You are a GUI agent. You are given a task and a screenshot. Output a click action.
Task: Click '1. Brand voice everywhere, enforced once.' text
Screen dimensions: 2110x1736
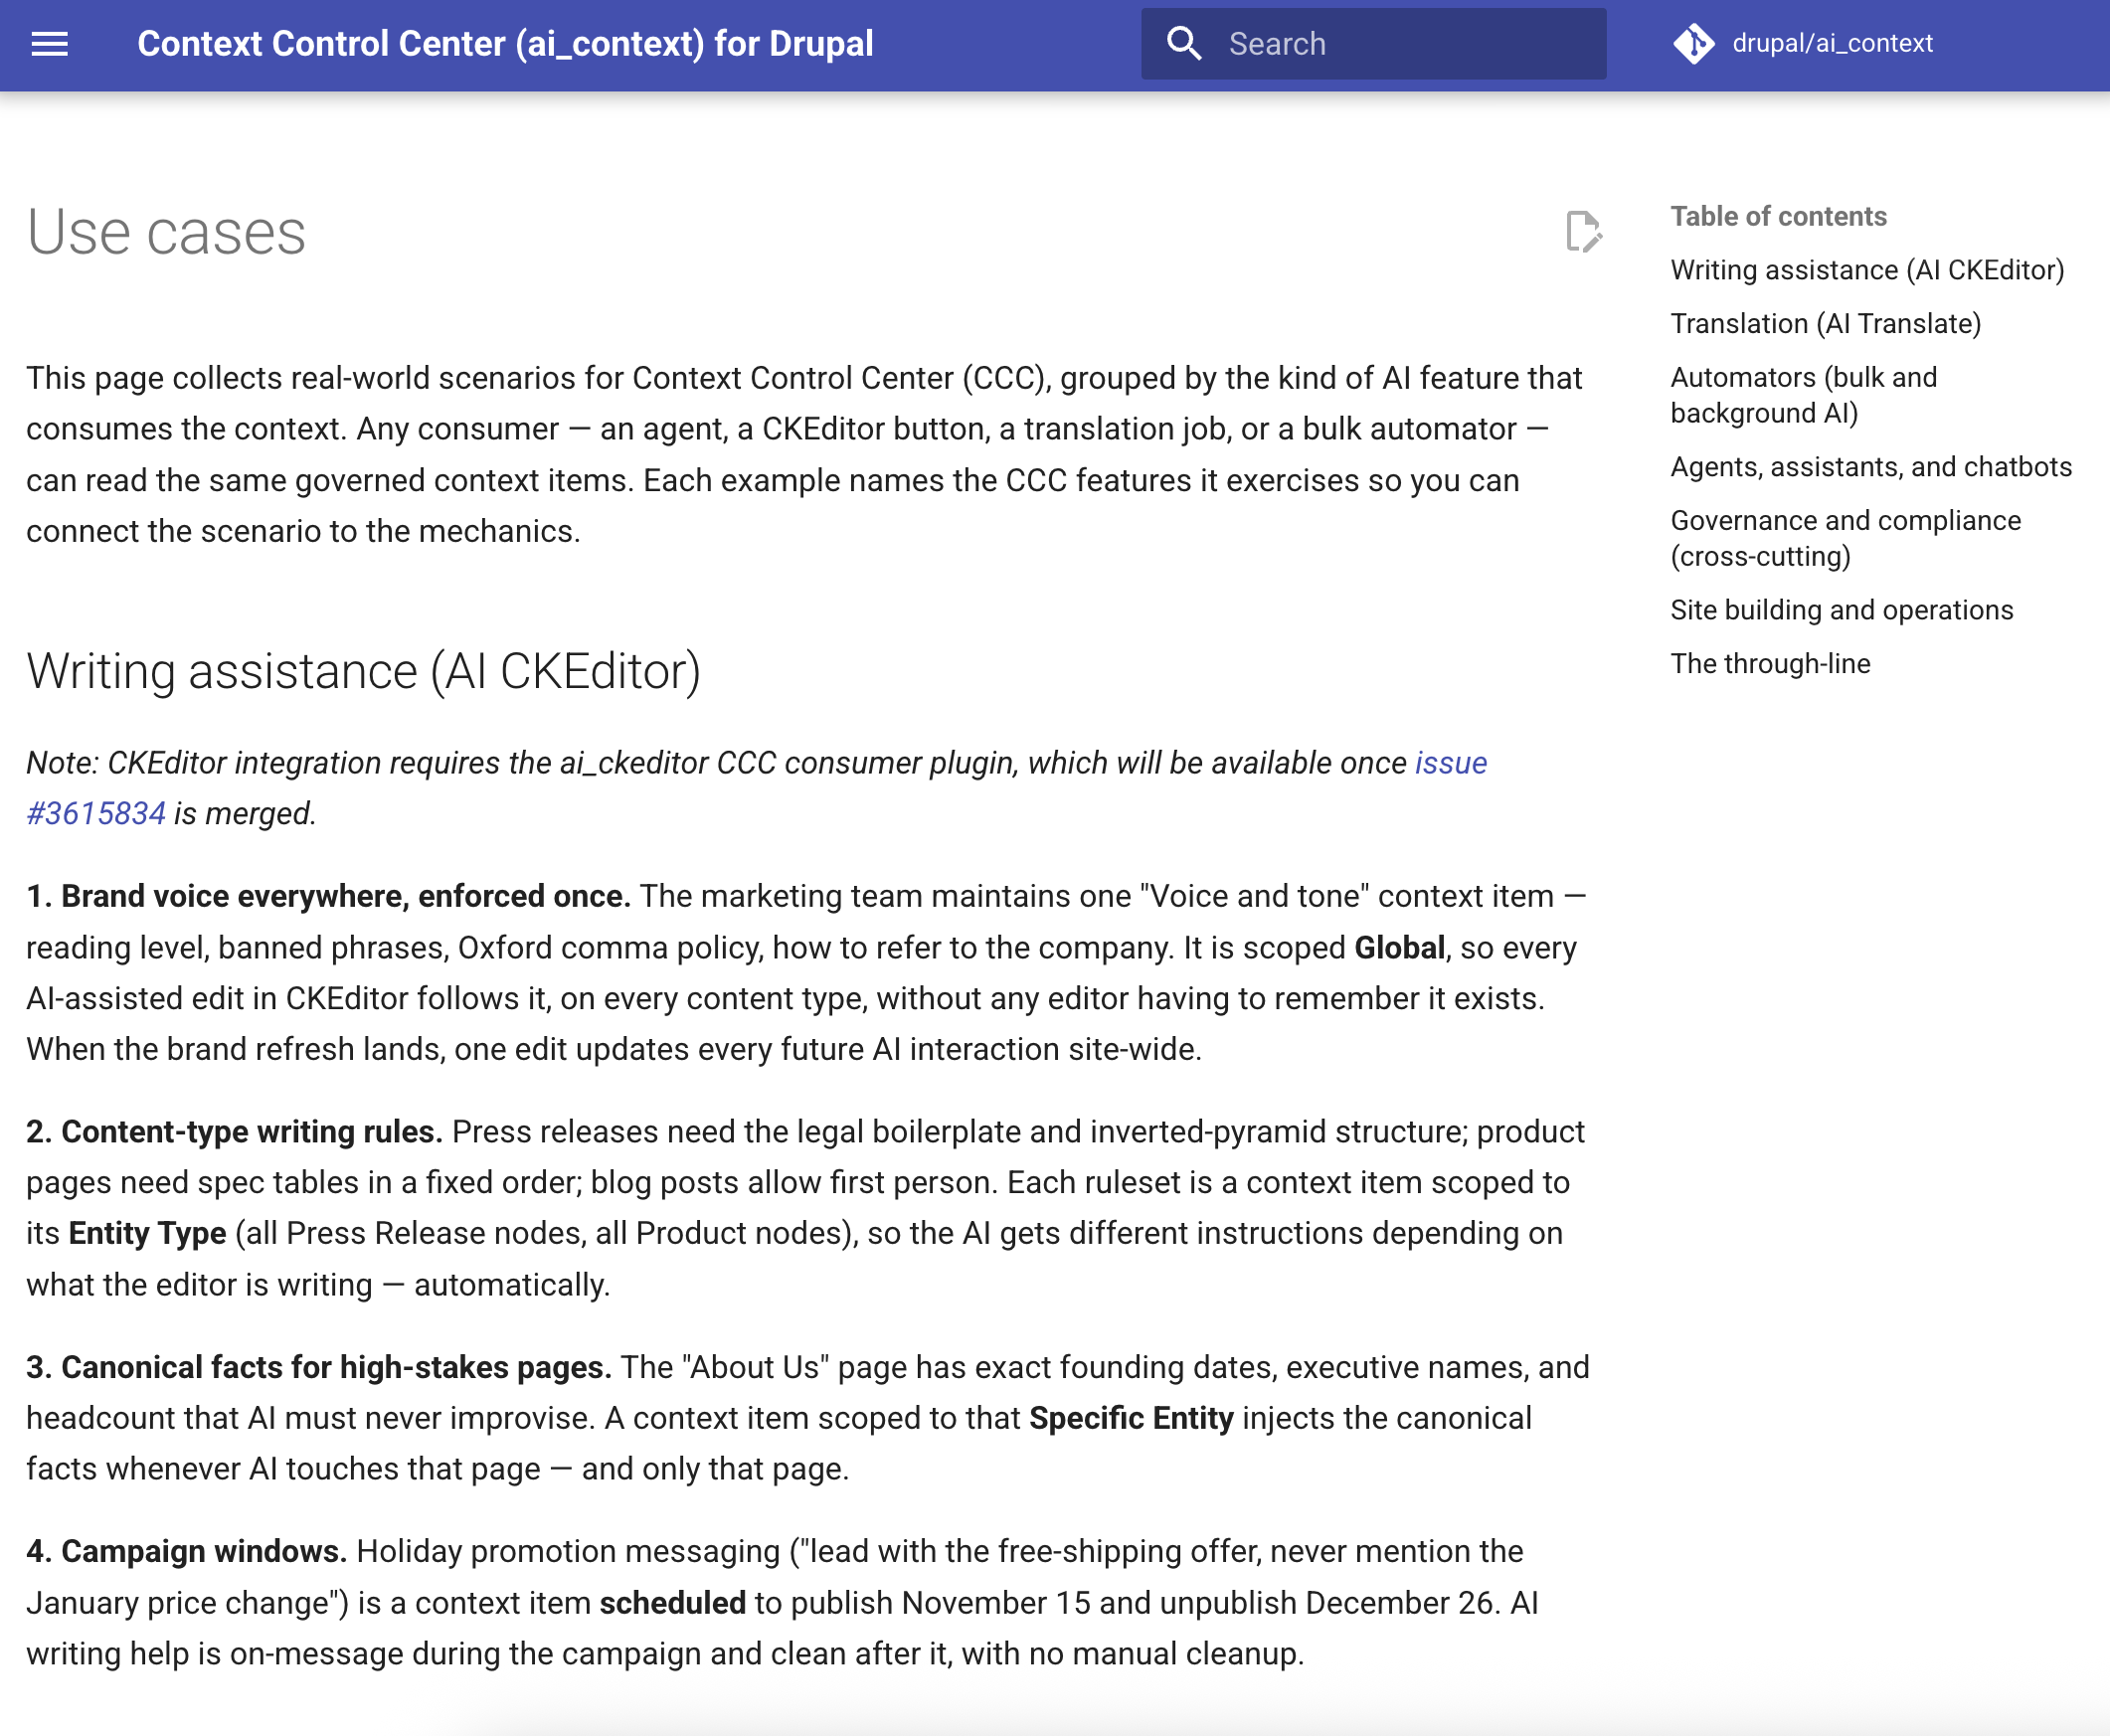point(328,896)
